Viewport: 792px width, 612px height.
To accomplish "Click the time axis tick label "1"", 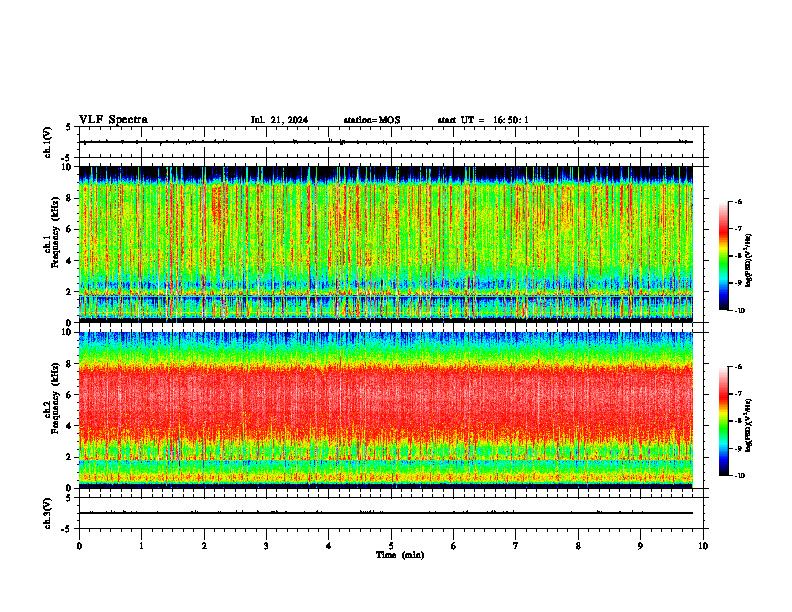I will pyautogui.click(x=141, y=546).
